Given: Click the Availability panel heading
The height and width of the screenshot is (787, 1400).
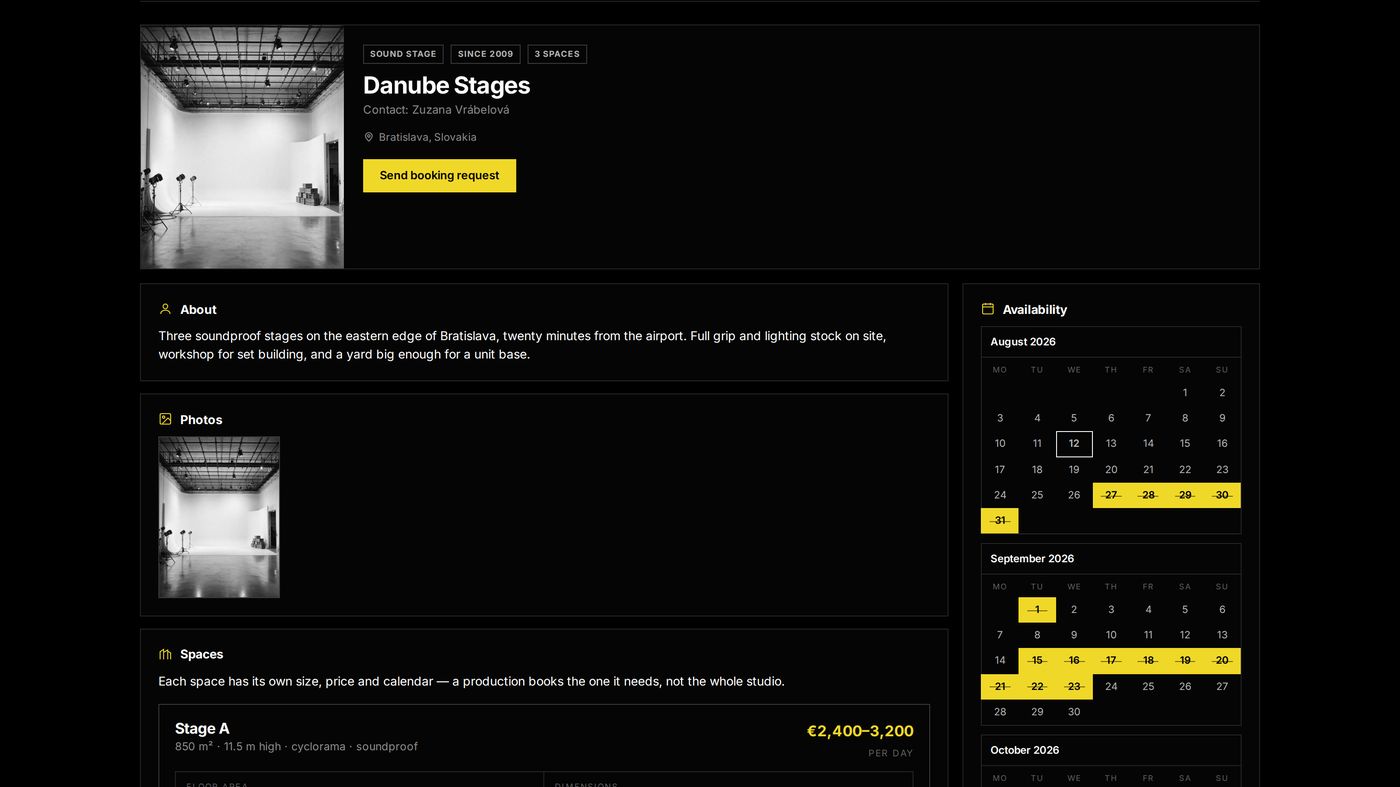Looking at the screenshot, I should pyautogui.click(x=1034, y=310).
